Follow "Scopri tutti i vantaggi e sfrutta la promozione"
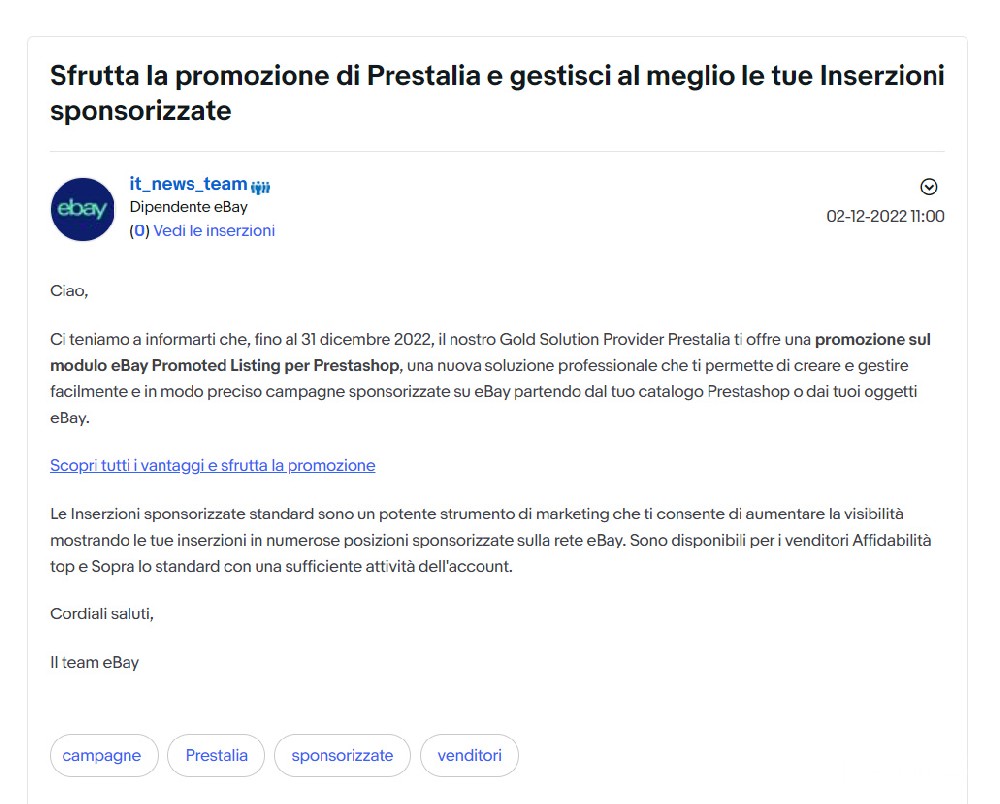This screenshot has width=1000, height=804. [213, 465]
